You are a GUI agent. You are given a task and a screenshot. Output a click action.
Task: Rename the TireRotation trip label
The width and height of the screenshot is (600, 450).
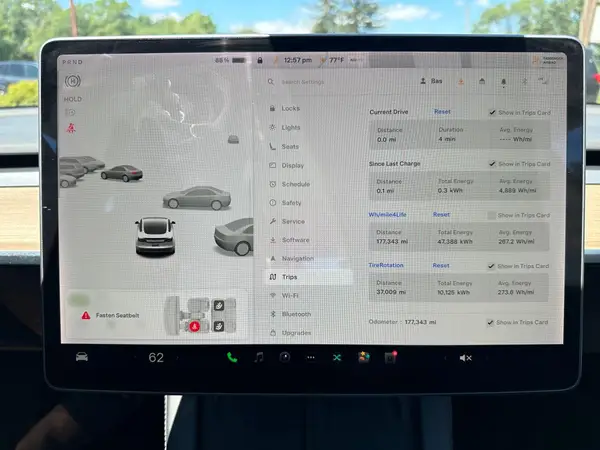click(386, 265)
